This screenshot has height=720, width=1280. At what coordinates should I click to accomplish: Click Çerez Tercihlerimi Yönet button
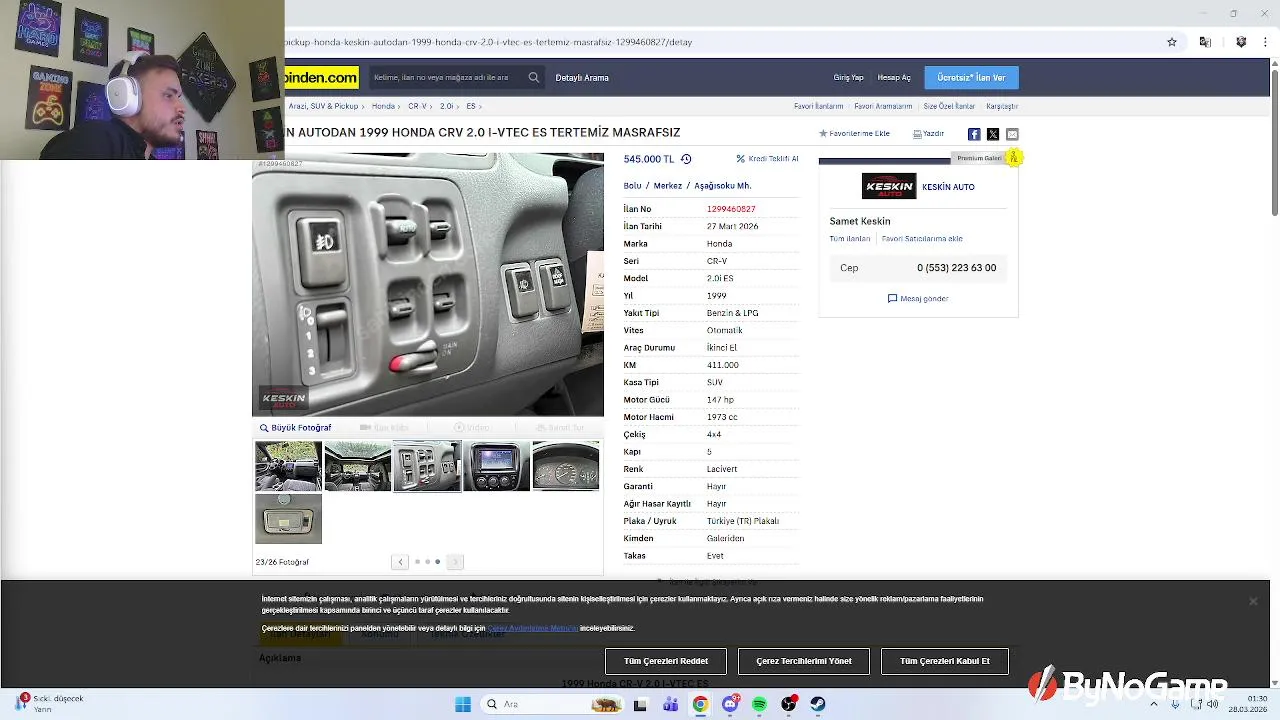click(804, 661)
